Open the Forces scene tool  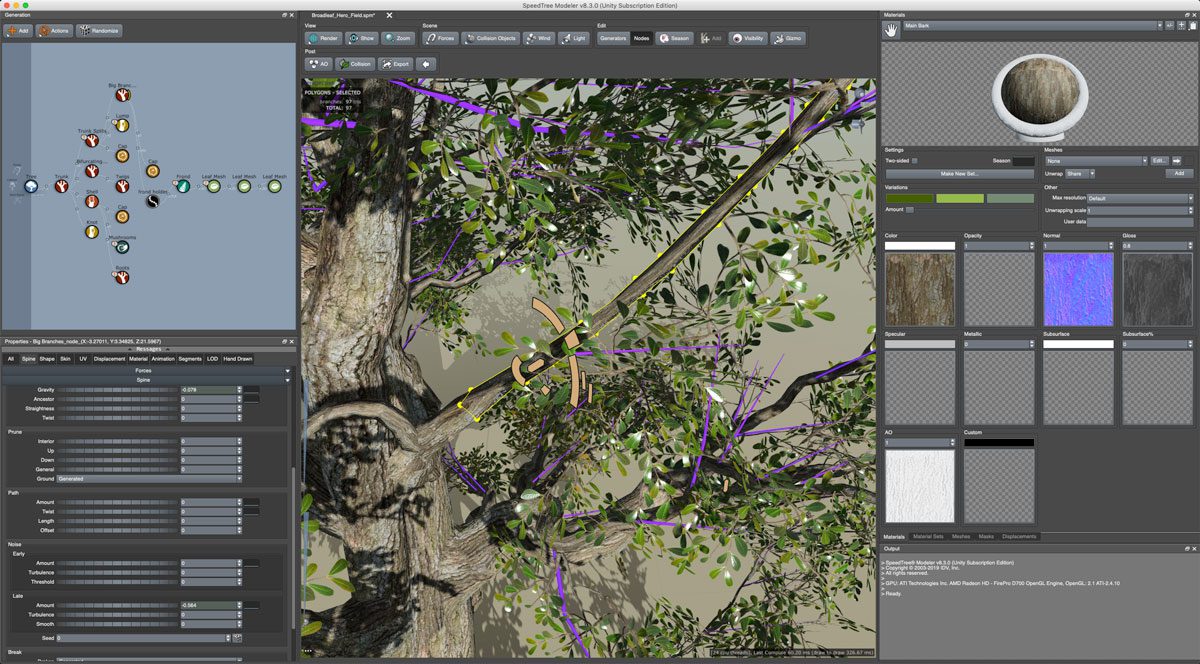tap(440, 38)
